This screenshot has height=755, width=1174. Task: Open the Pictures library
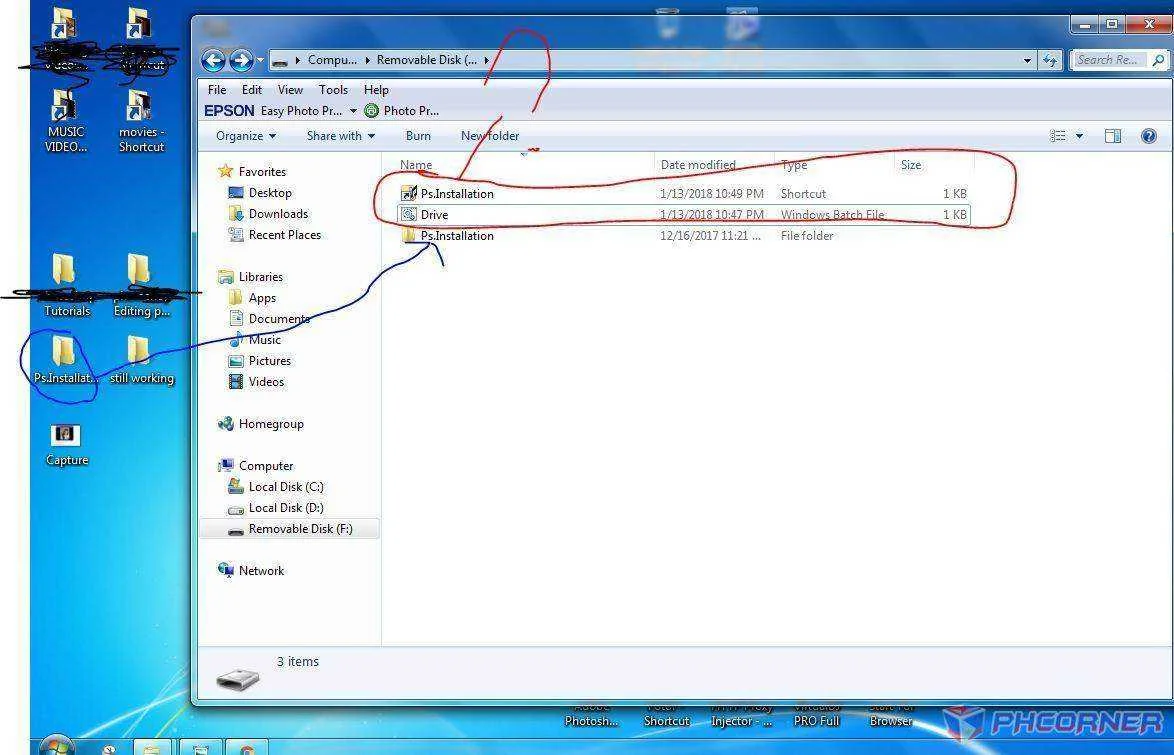(x=270, y=361)
